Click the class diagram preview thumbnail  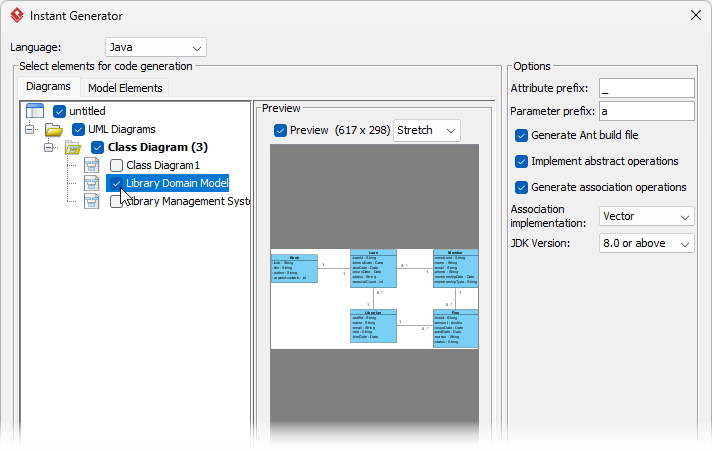[x=374, y=298]
